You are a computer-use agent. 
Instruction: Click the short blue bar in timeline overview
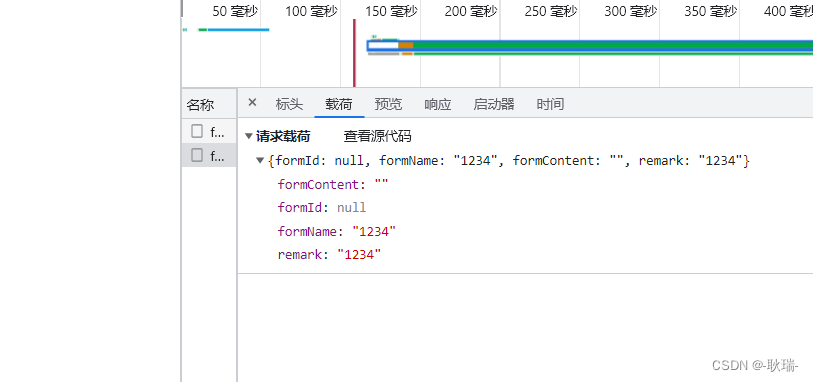pyautogui.click(x=239, y=30)
